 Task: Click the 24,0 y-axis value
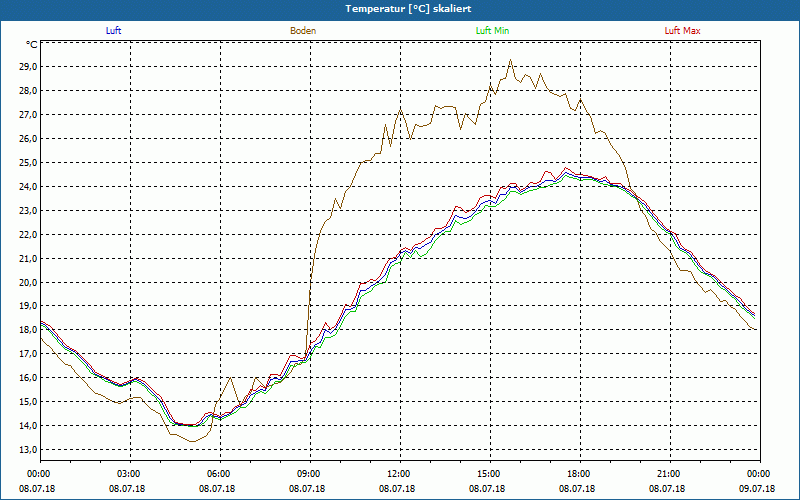click(28, 187)
